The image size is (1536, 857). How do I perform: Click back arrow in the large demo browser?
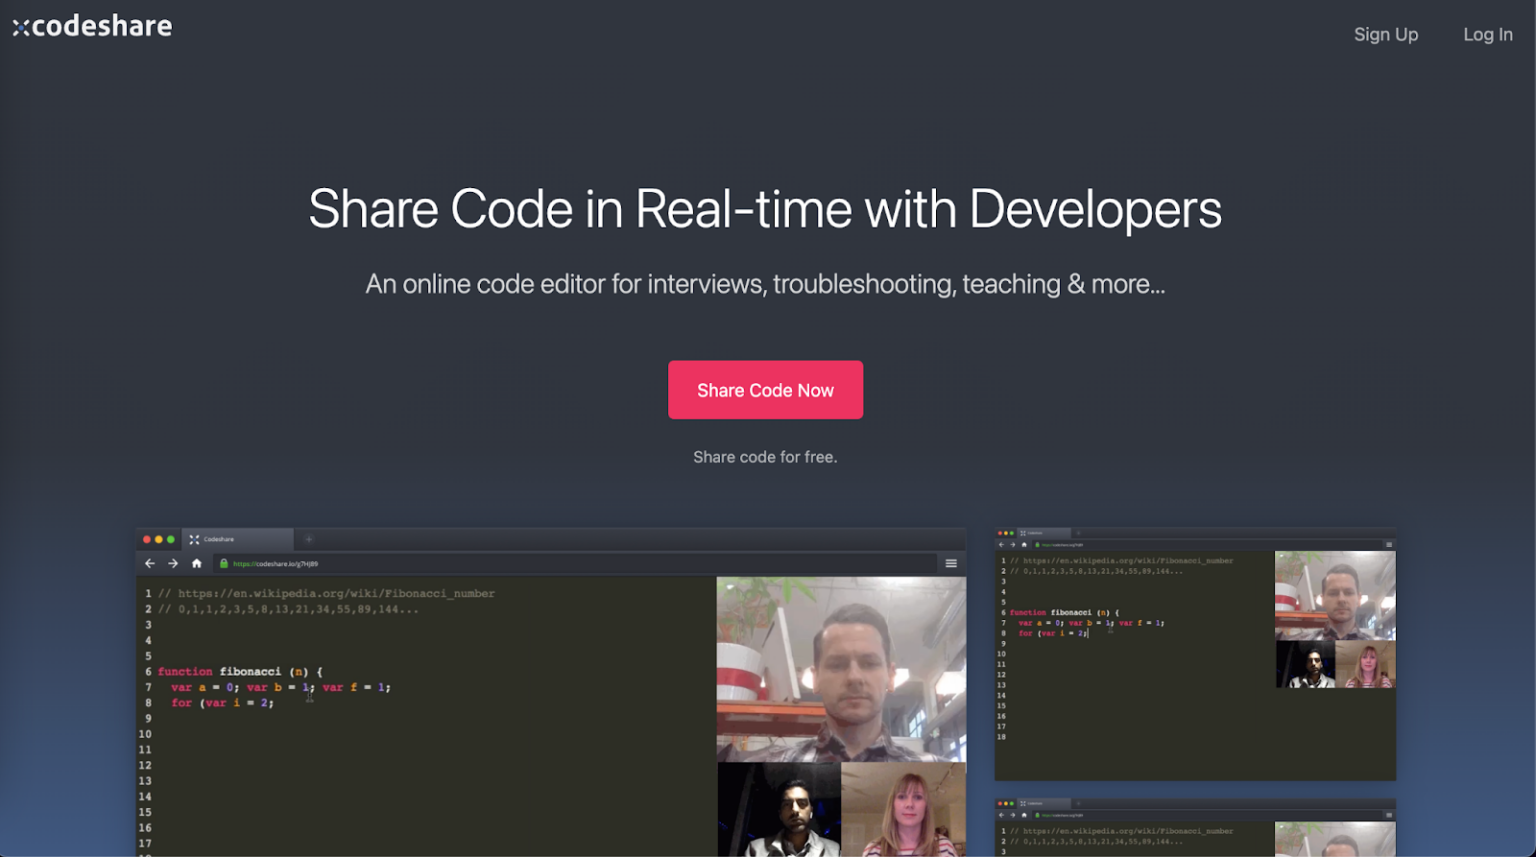pos(150,564)
